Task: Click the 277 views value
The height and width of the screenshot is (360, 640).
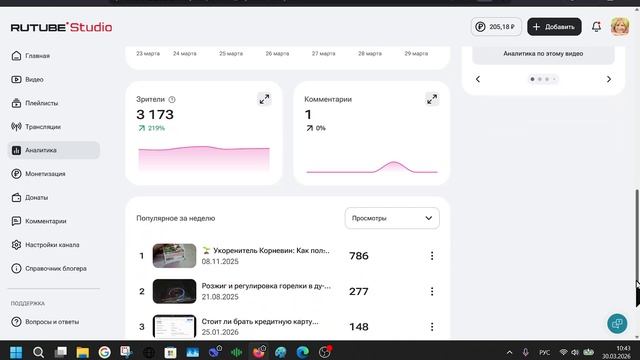Action: 359,291
